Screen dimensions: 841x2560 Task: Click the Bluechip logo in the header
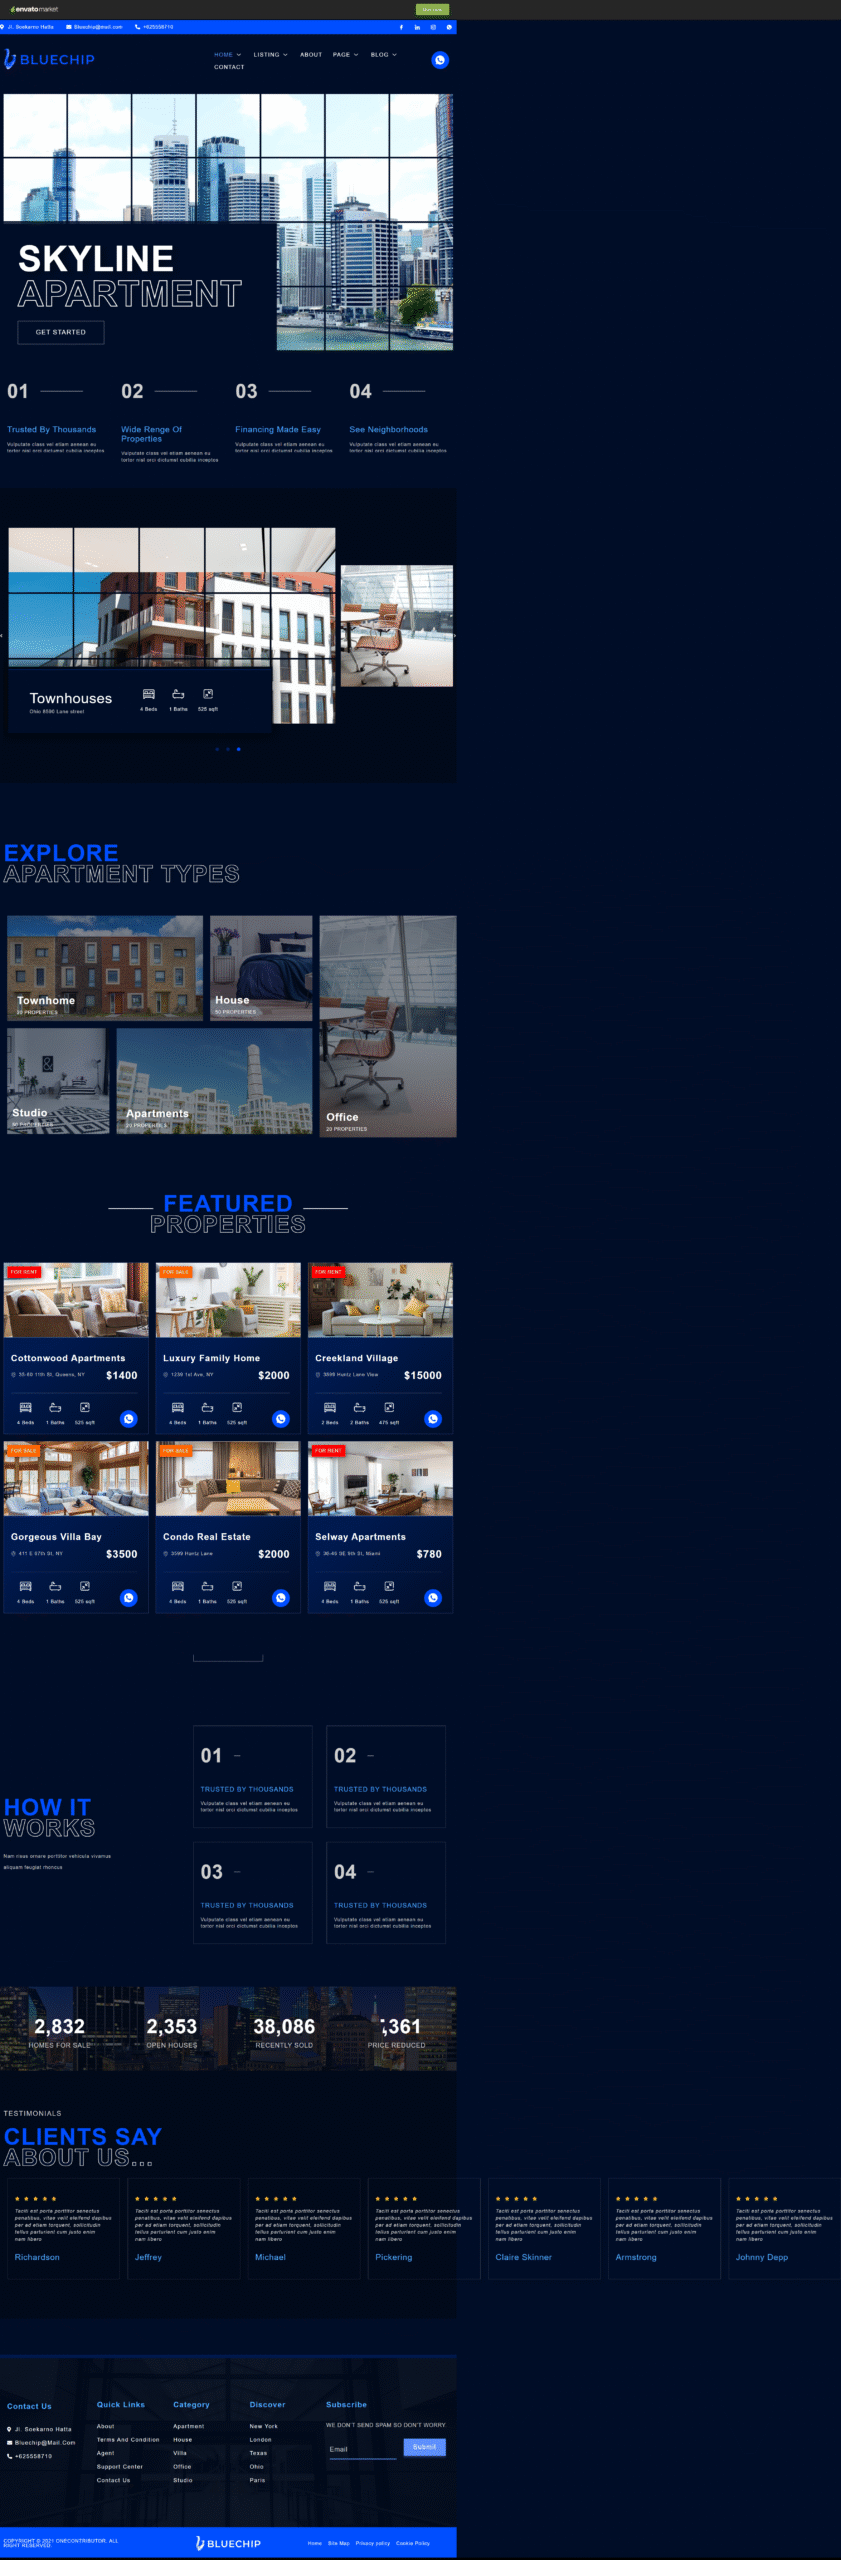tap(49, 59)
